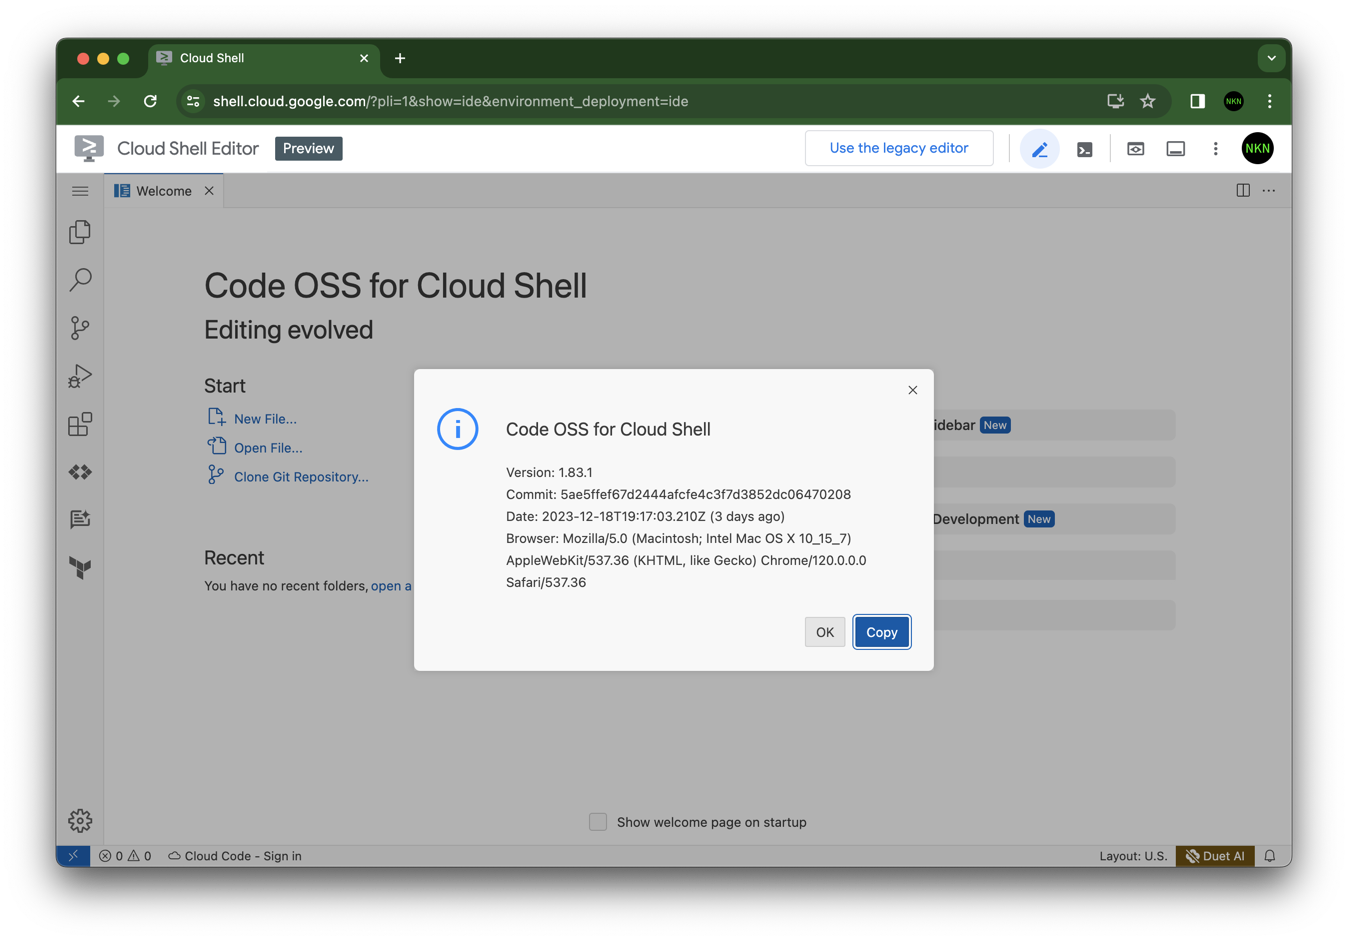Toggle the browser side panel
Screen dimensions: 1348x941
(1197, 101)
